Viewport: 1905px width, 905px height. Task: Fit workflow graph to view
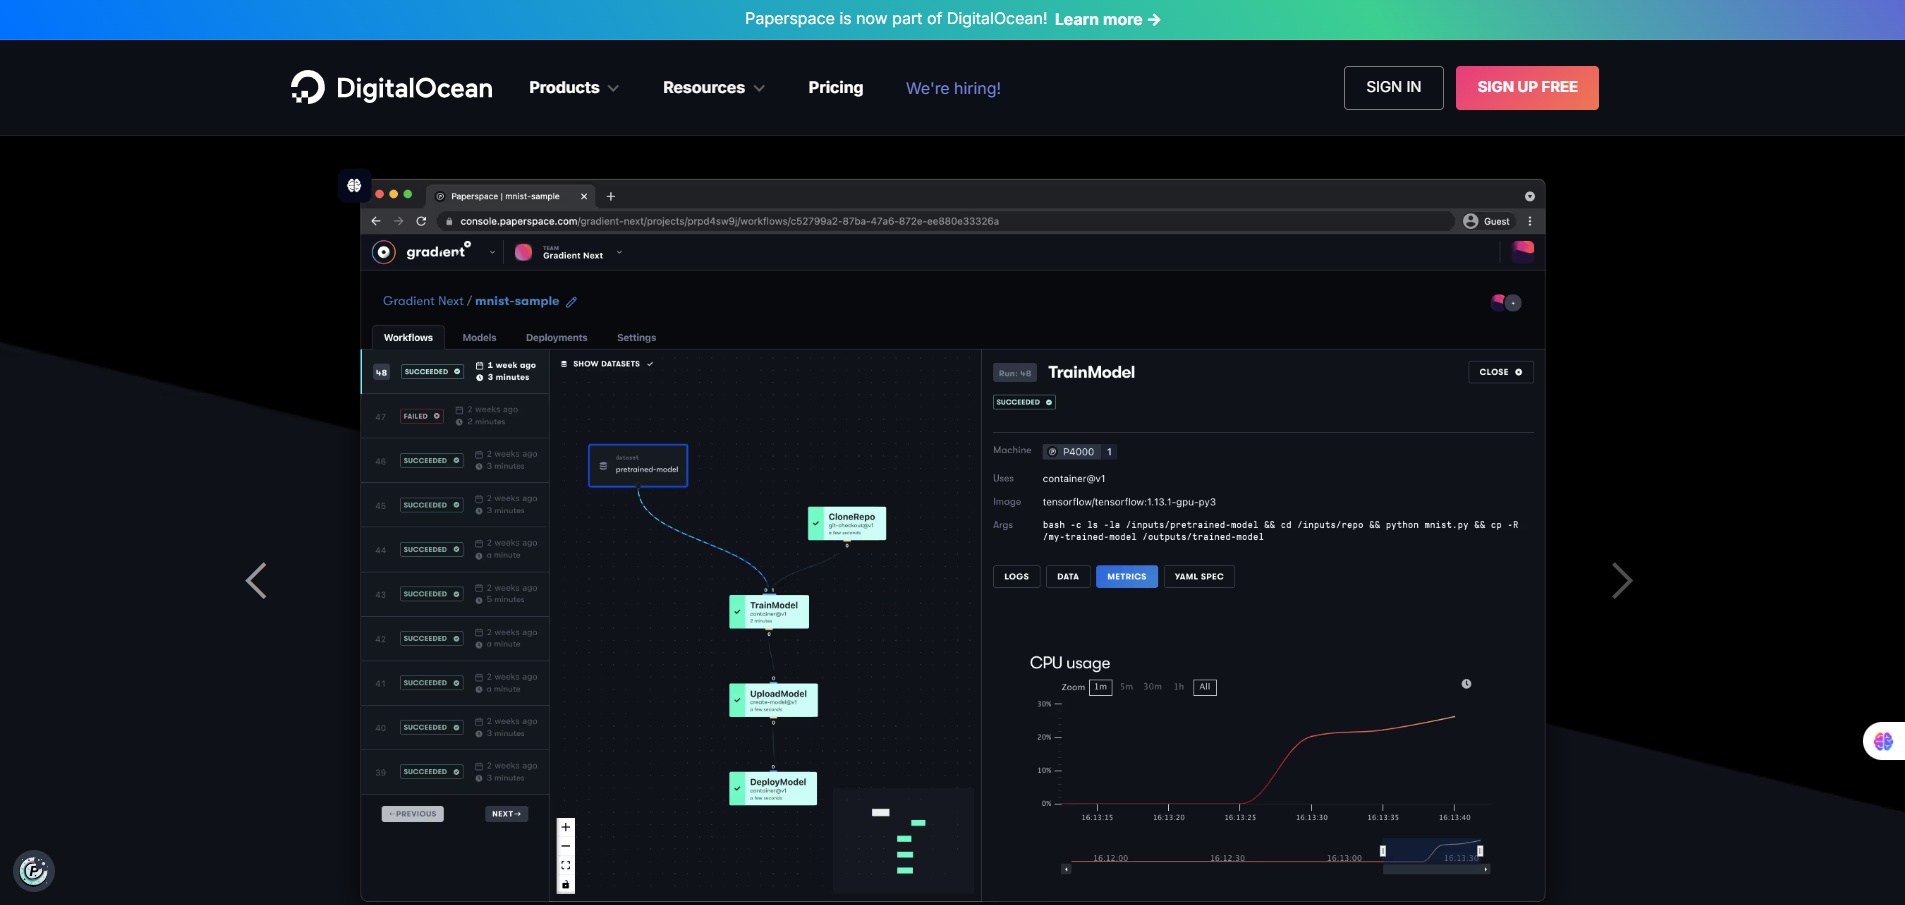tap(565, 865)
